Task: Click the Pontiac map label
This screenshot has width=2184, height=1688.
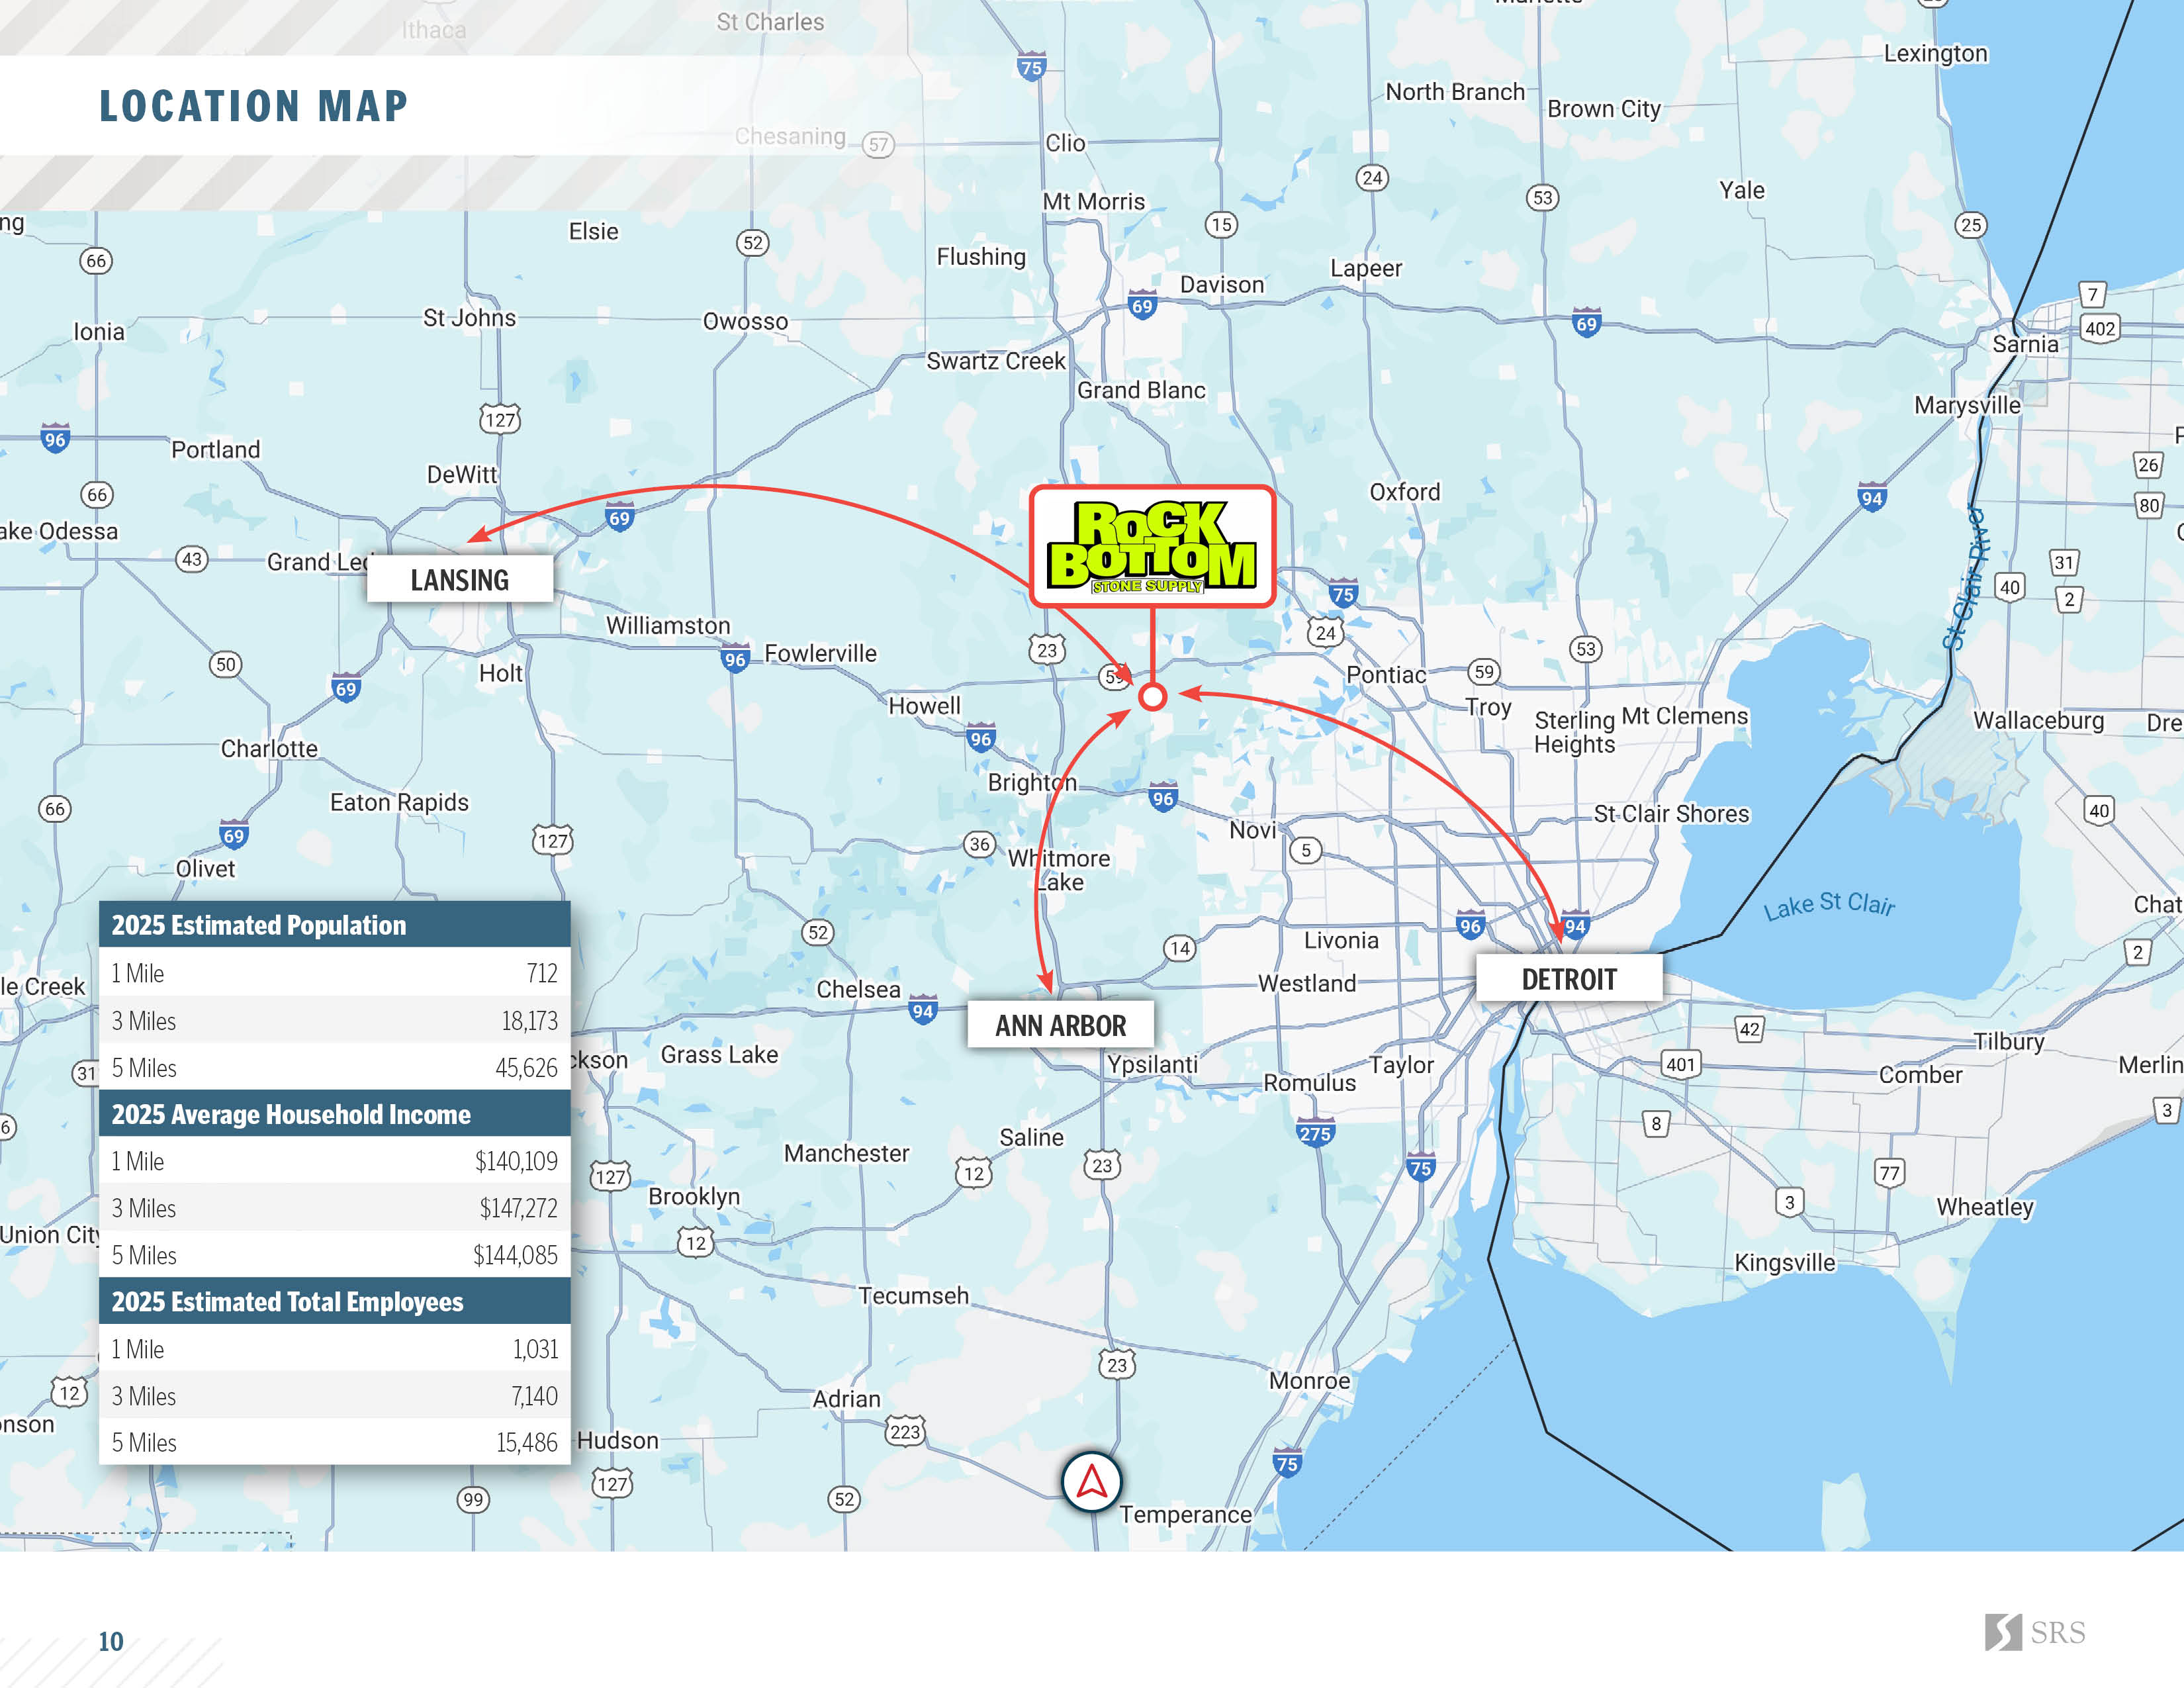Action: [x=1386, y=675]
